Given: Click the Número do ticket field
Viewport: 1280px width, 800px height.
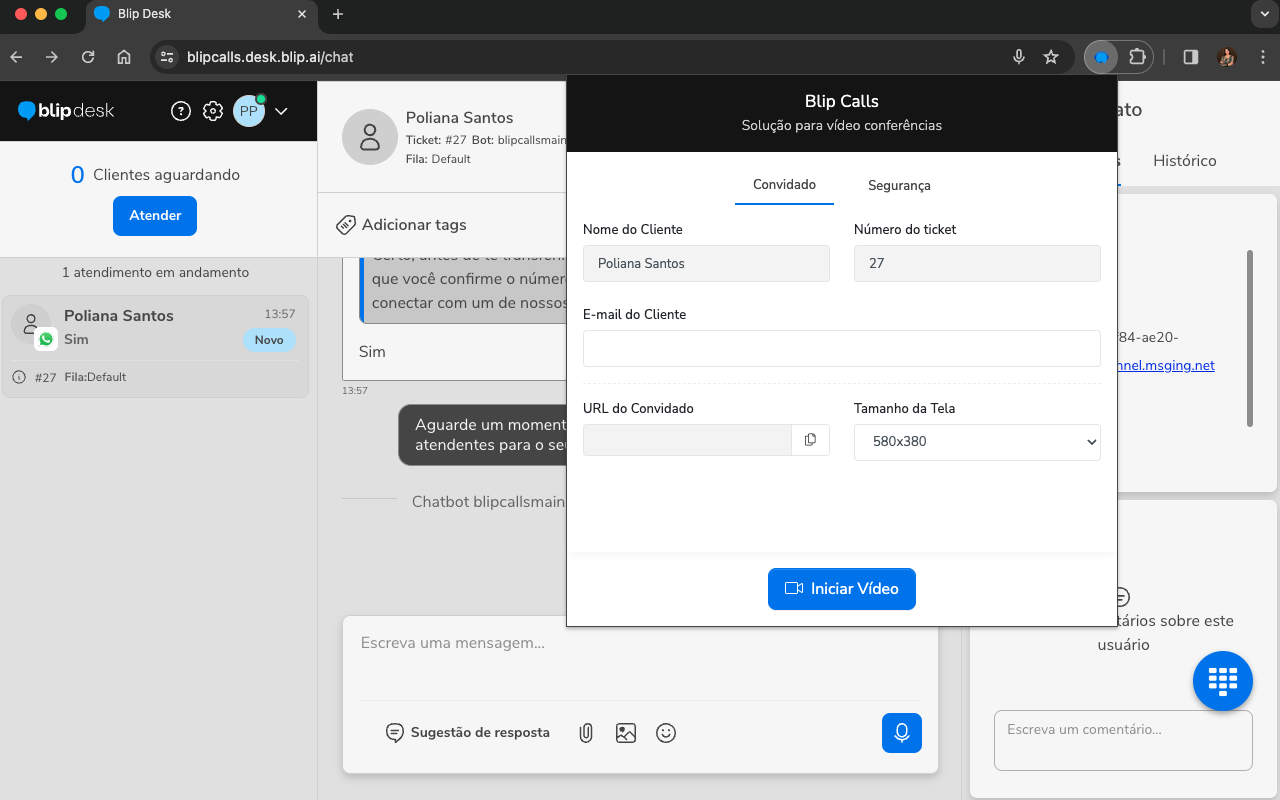Looking at the screenshot, I should tap(977, 264).
